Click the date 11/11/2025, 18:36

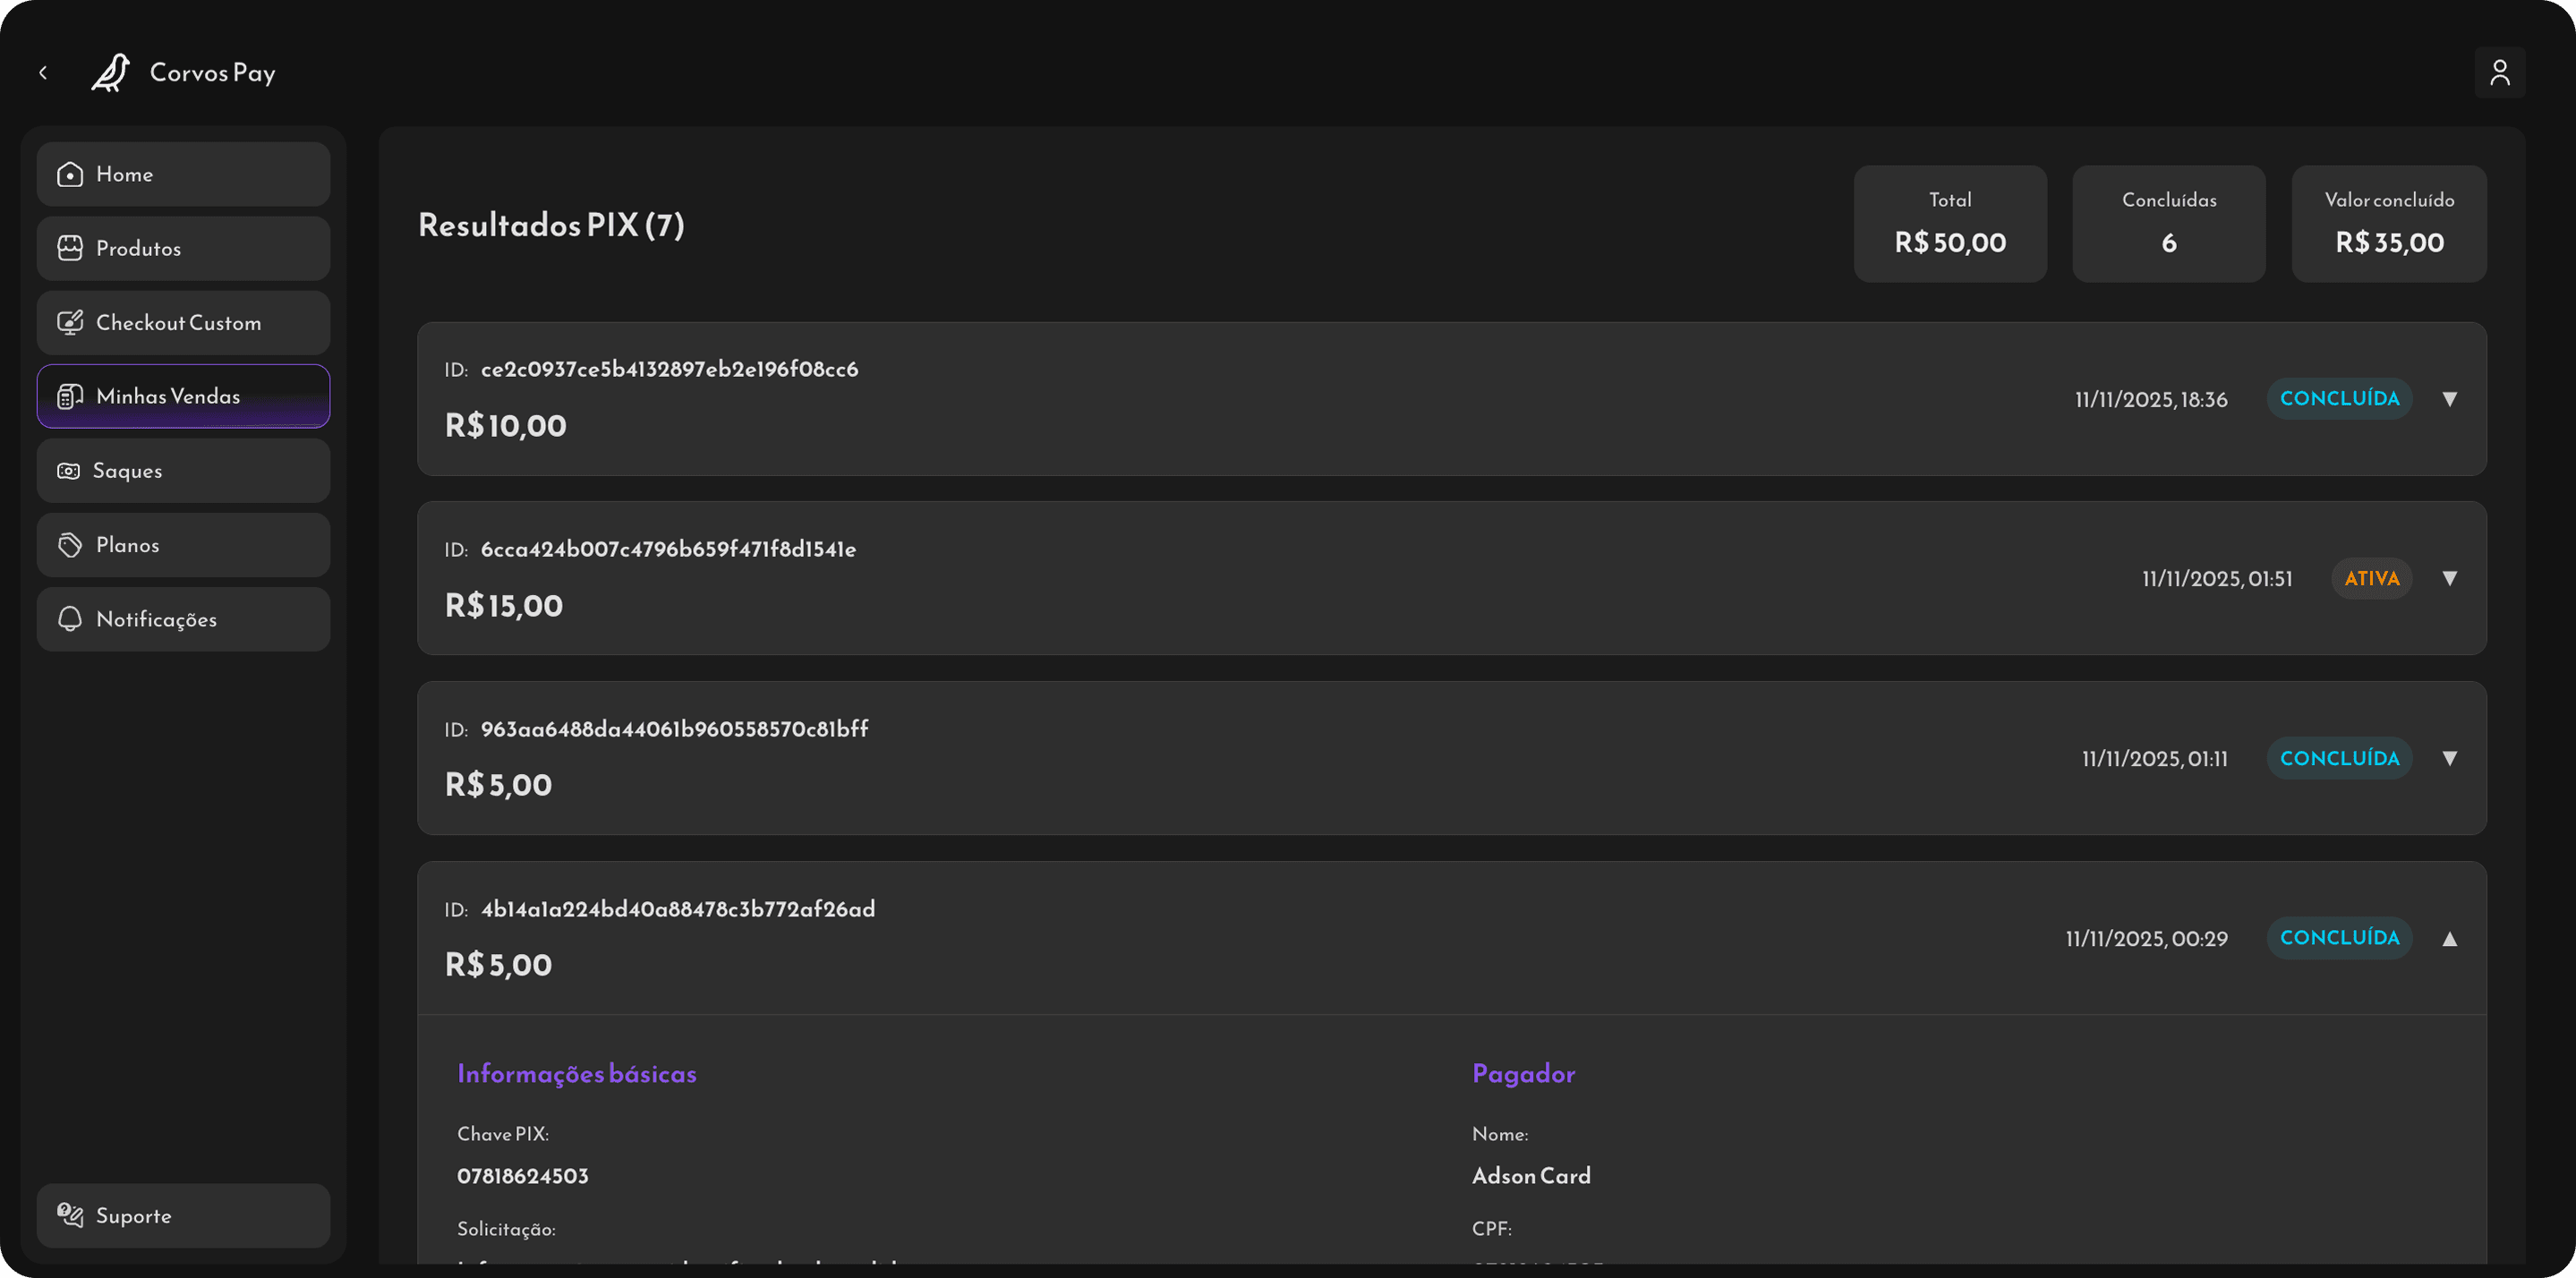tap(2151, 400)
